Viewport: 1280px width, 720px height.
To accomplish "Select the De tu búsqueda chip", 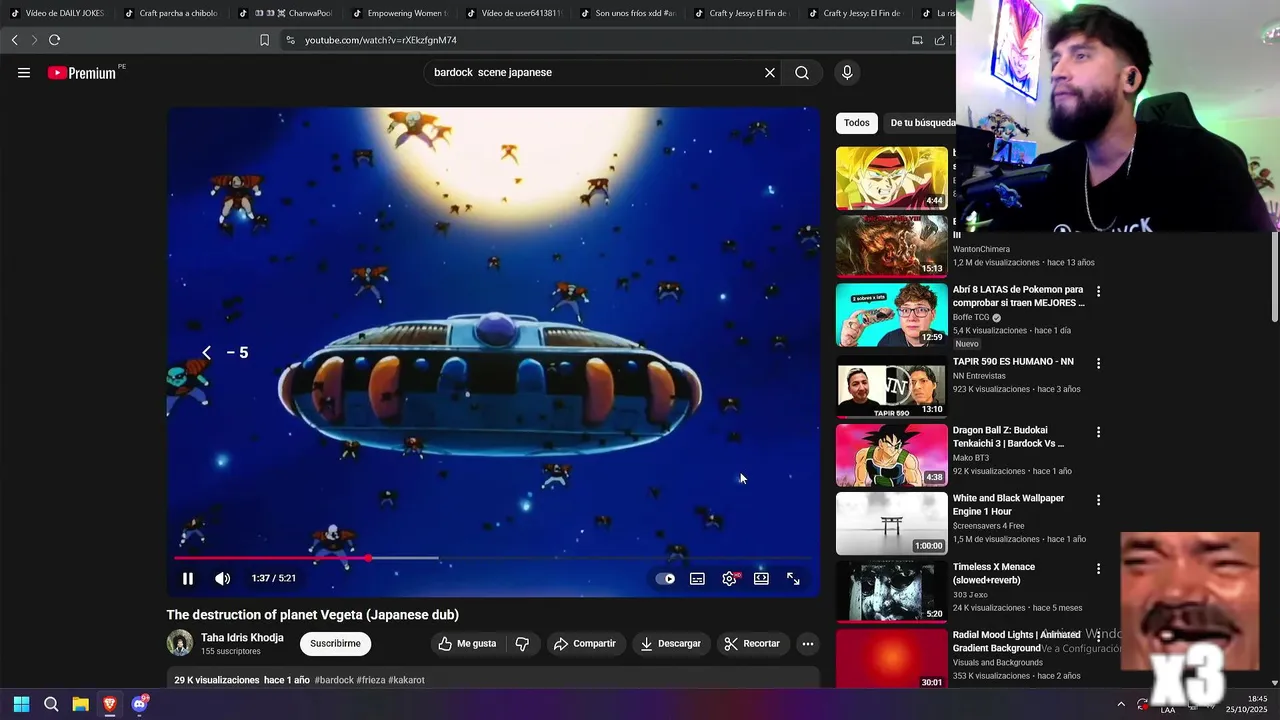I will (x=921, y=123).
